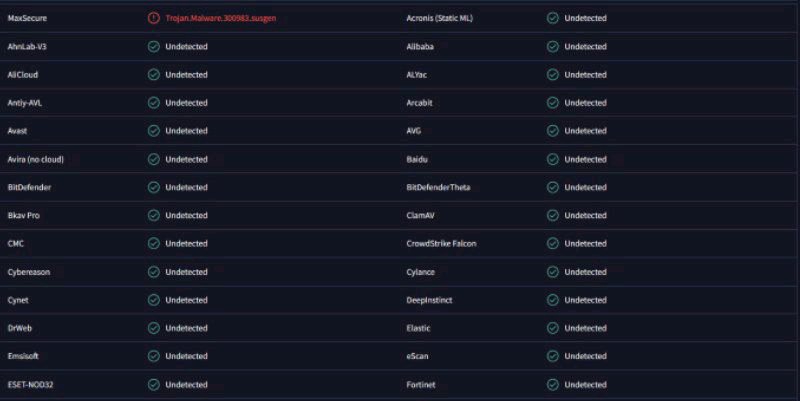Click the red alert icon beside MaxSecure
The image size is (800, 401).
tap(153, 18)
